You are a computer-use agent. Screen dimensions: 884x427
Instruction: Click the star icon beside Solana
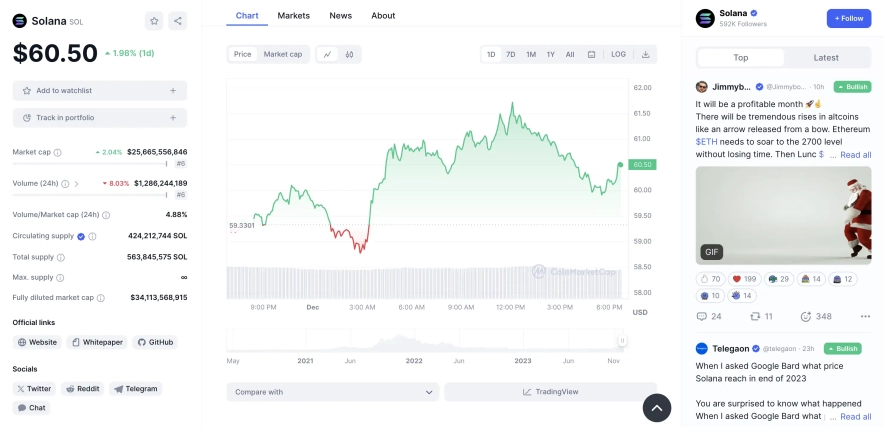point(154,20)
